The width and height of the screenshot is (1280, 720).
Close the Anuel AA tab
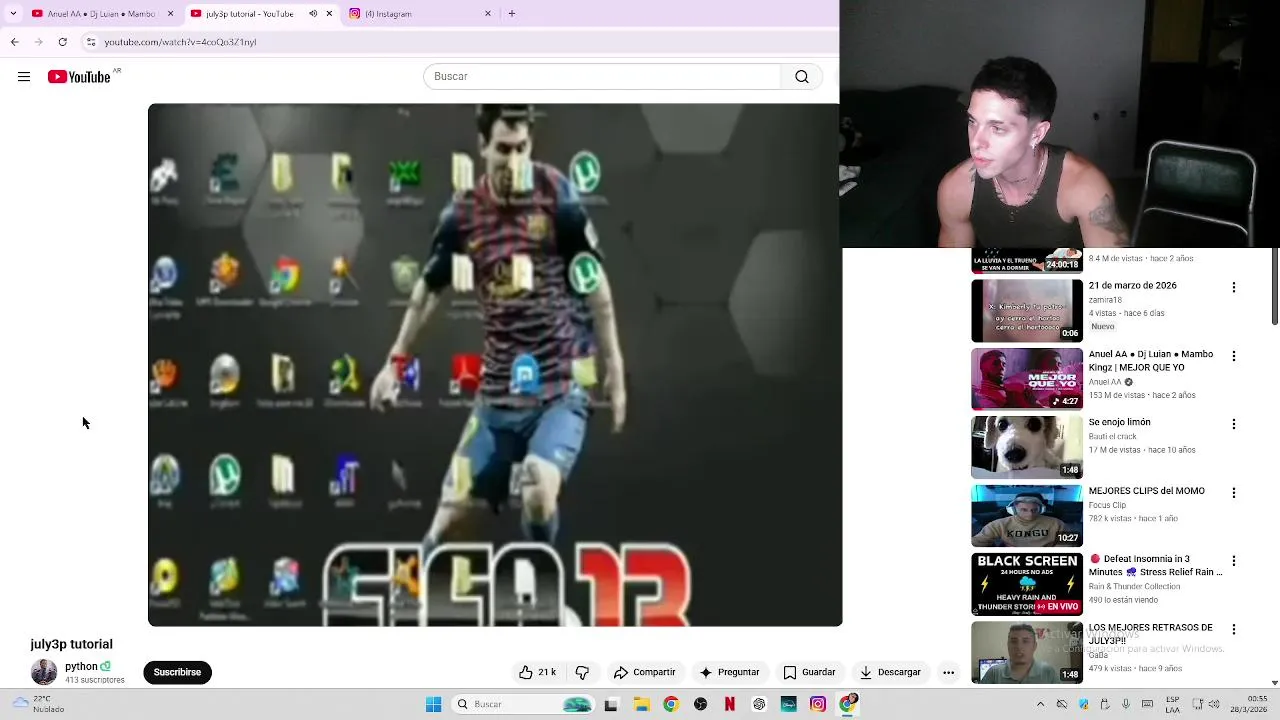point(170,14)
